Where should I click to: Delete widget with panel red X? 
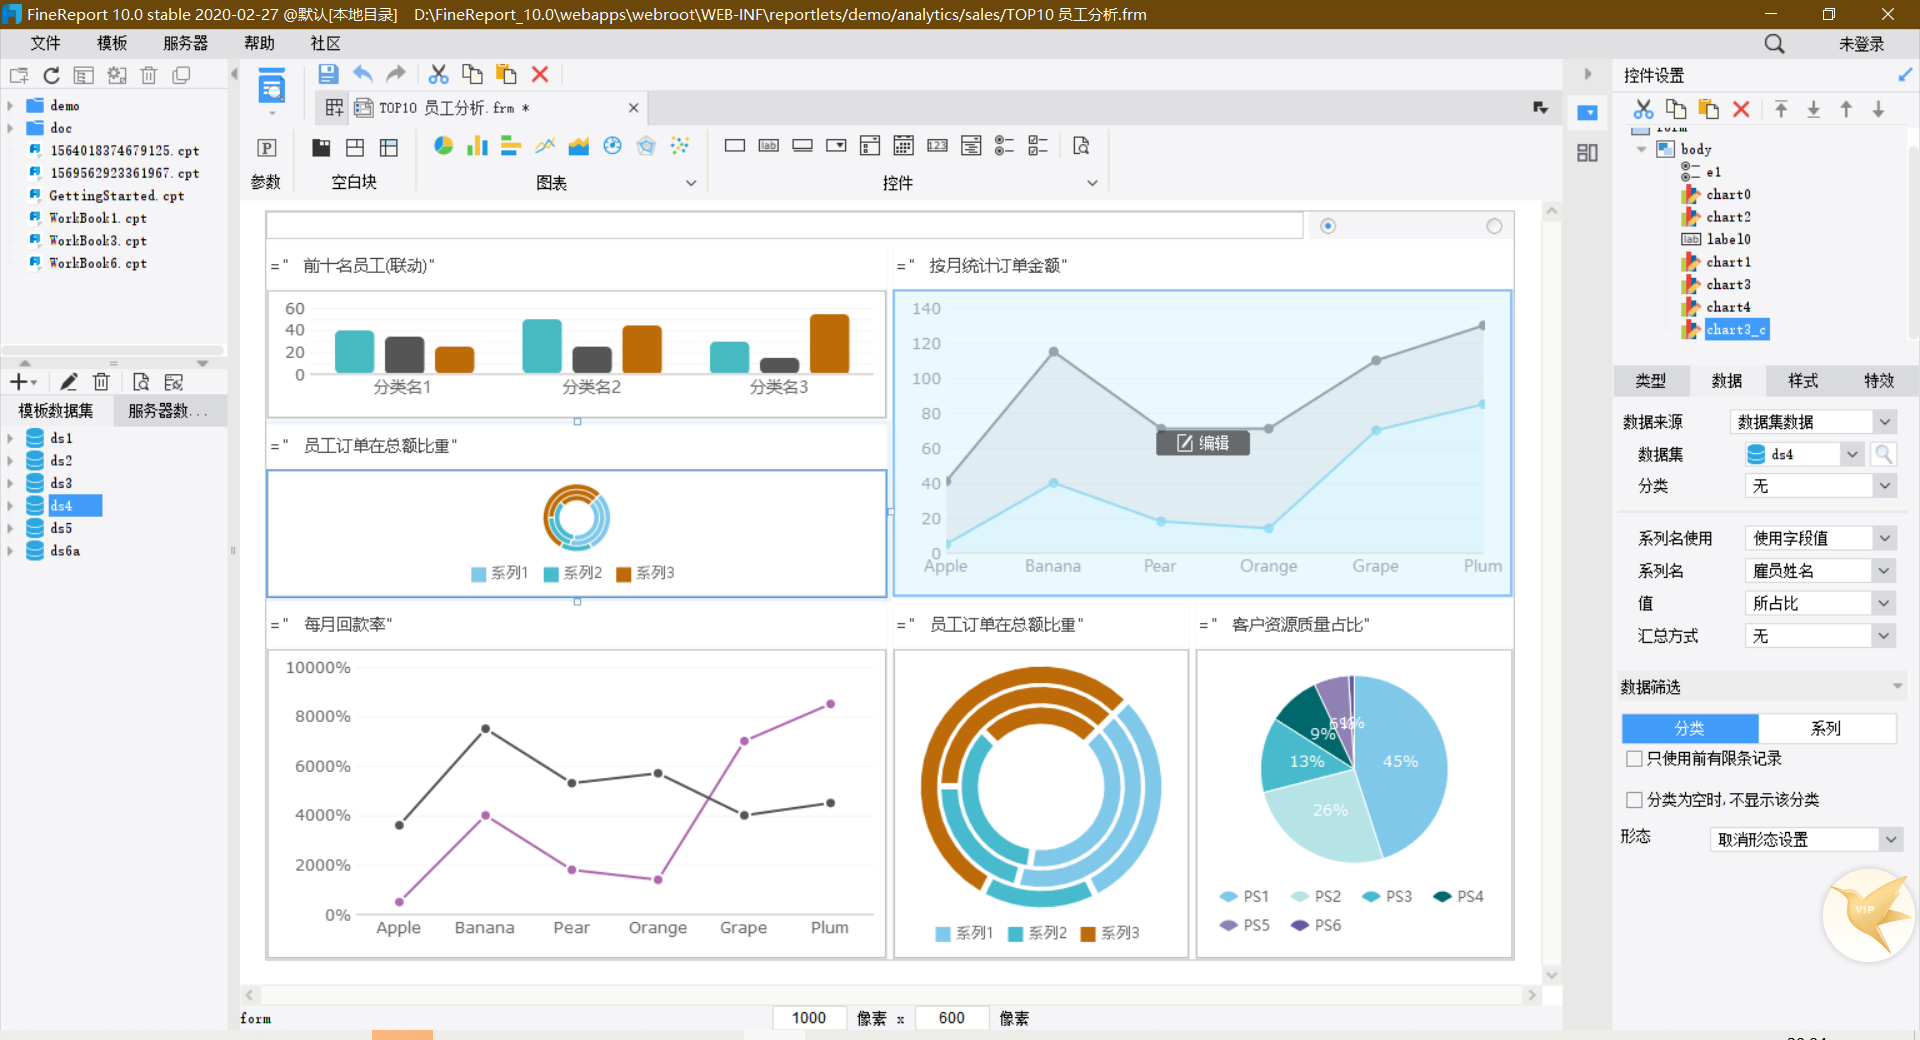[1741, 109]
